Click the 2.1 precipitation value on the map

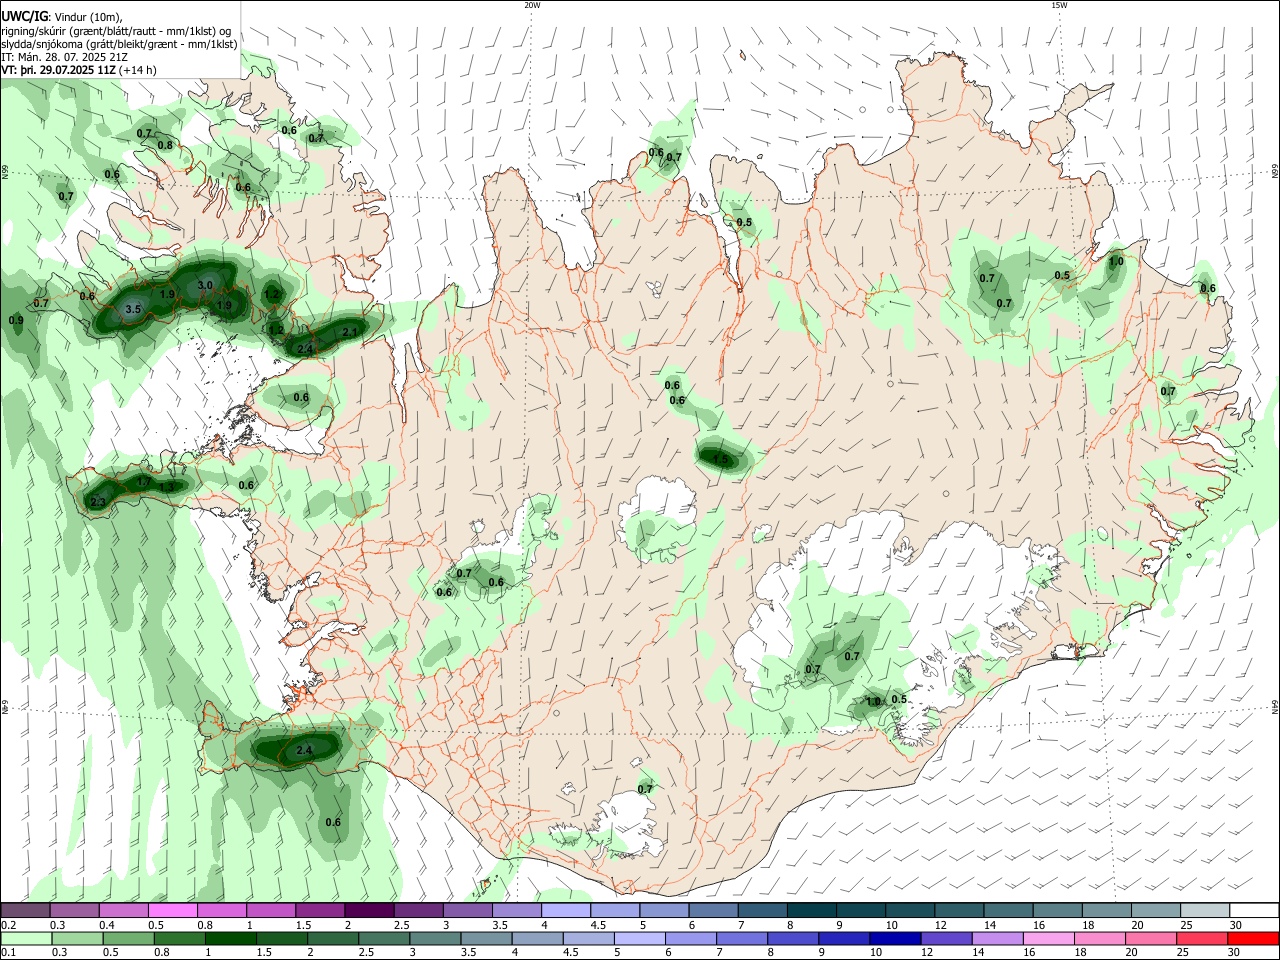click(x=350, y=332)
